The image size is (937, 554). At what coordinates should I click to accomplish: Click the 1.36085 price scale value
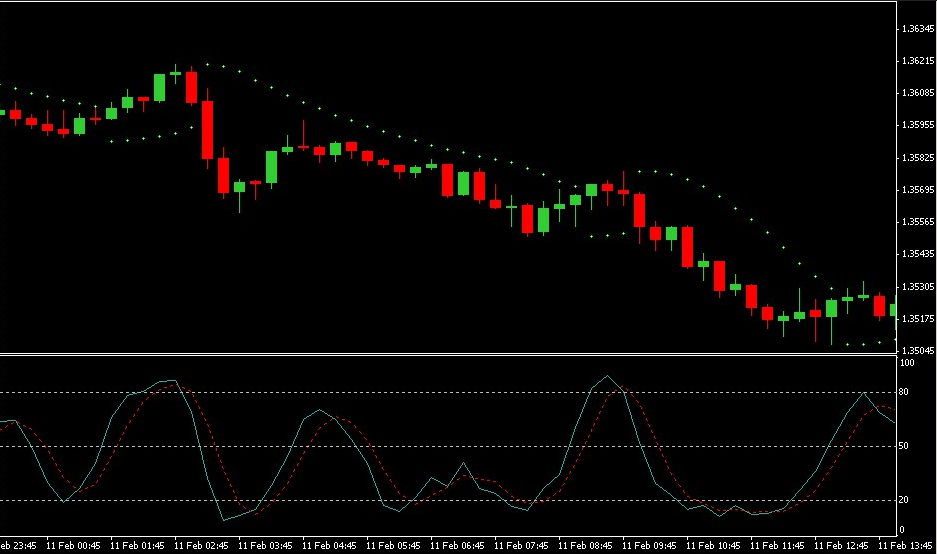(918, 93)
